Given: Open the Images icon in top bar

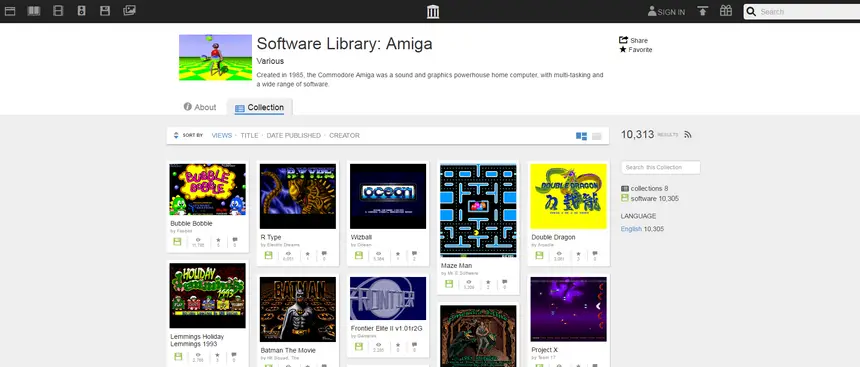Looking at the screenshot, I should click(129, 10).
